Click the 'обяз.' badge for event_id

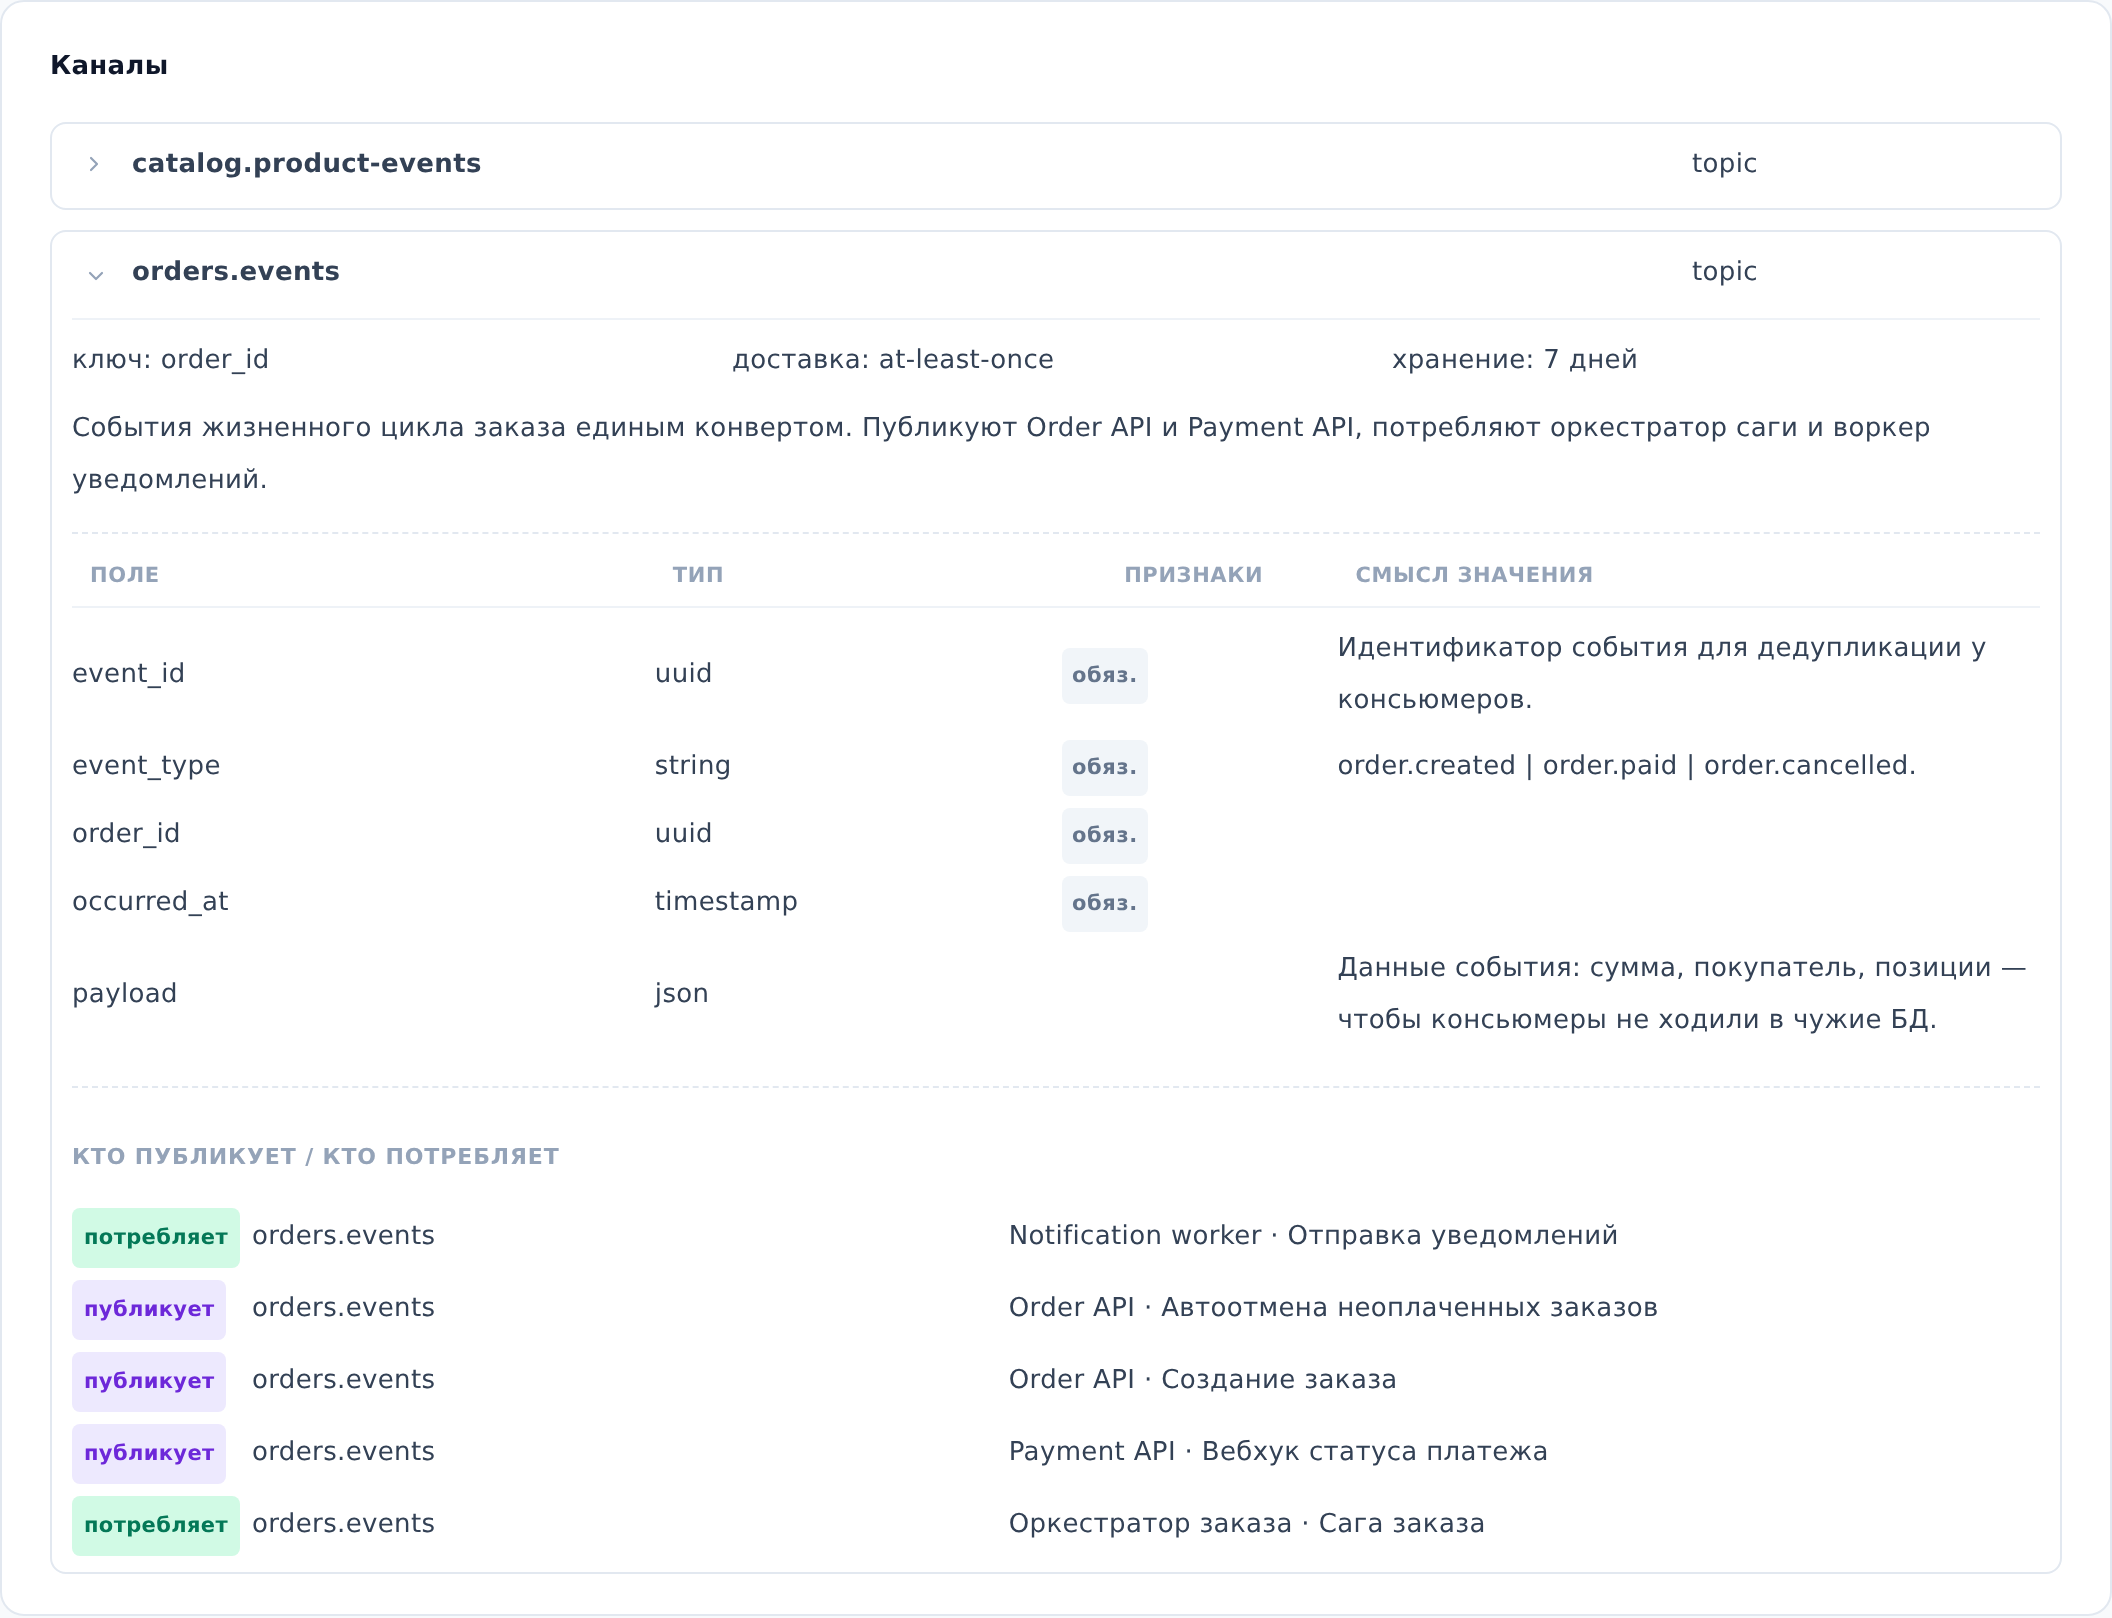1104,675
